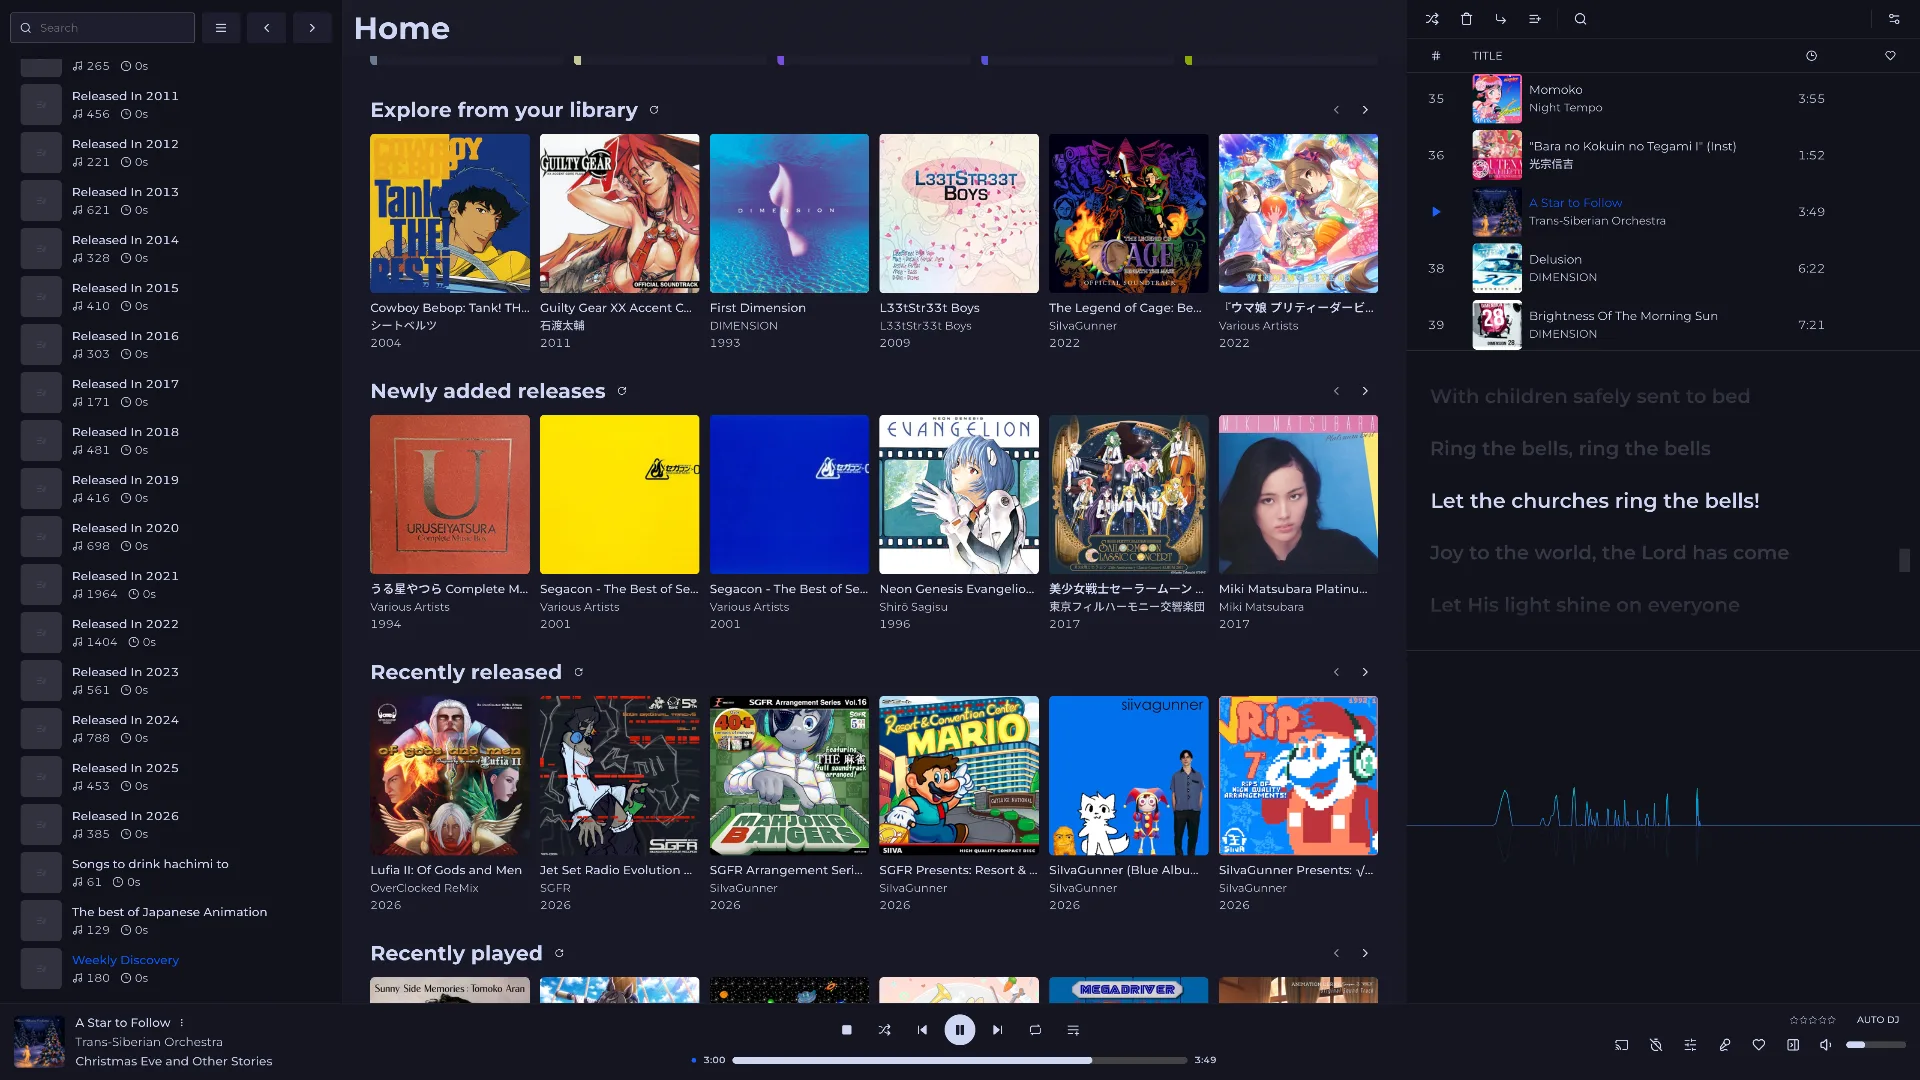This screenshot has width=1920, height=1080.
Task: Skip to the previous track
Action: pyautogui.click(x=922, y=1030)
